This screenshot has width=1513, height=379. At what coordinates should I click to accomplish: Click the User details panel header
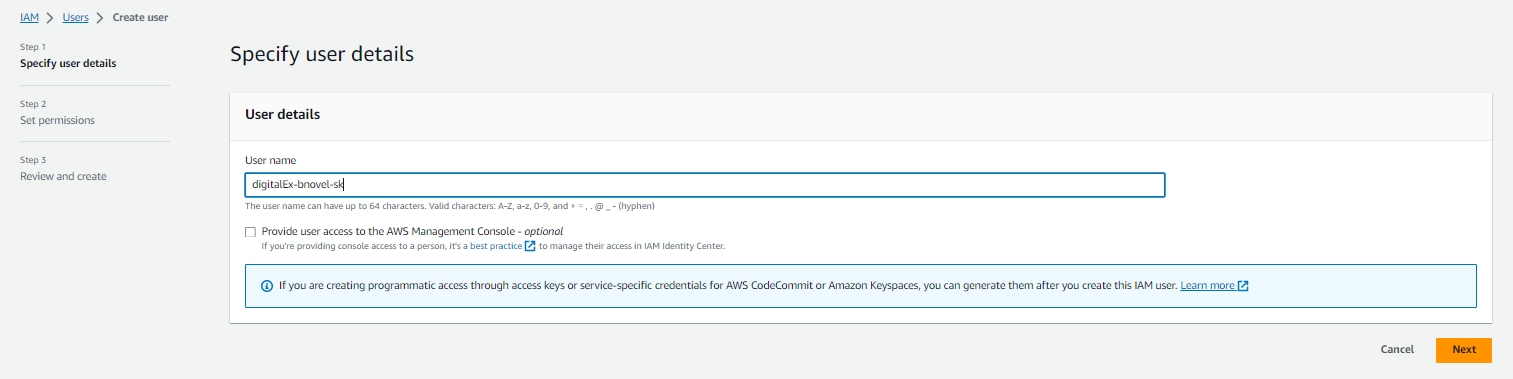point(861,115)
